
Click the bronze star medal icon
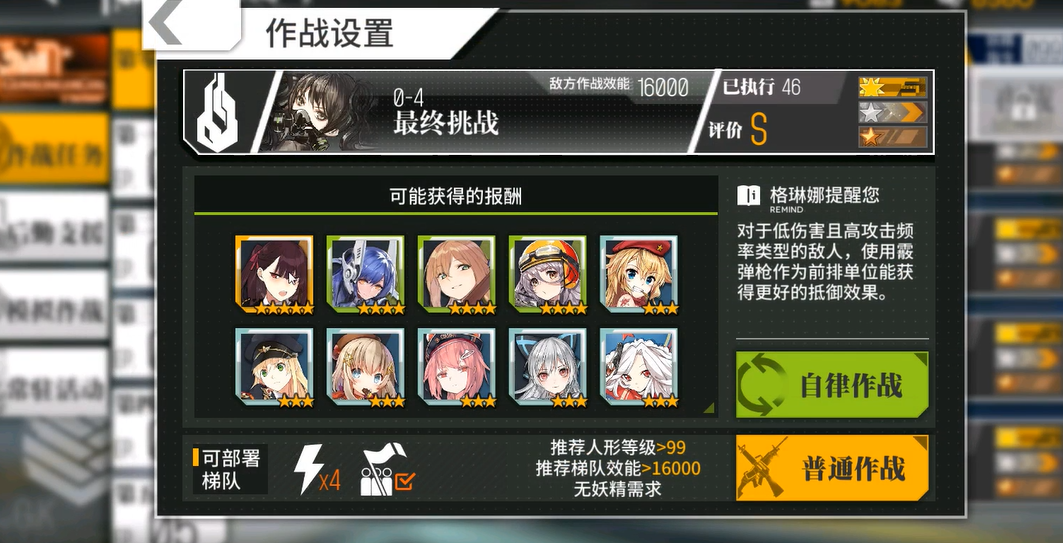[893, 137]
